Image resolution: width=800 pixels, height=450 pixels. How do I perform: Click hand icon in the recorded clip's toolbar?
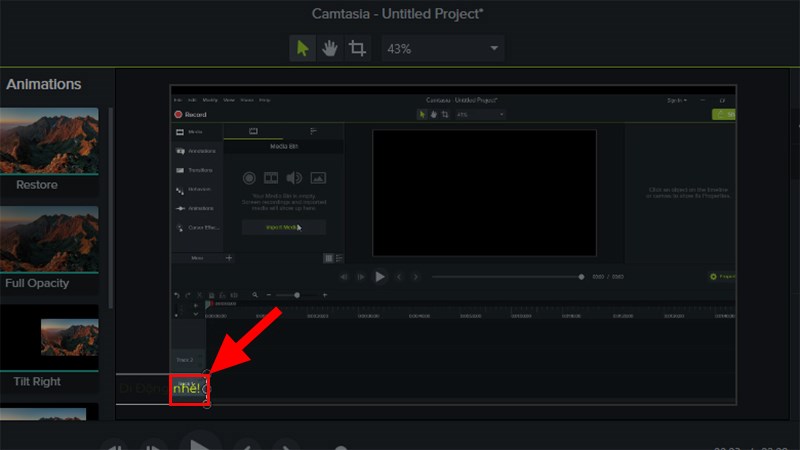pos(434,114)
